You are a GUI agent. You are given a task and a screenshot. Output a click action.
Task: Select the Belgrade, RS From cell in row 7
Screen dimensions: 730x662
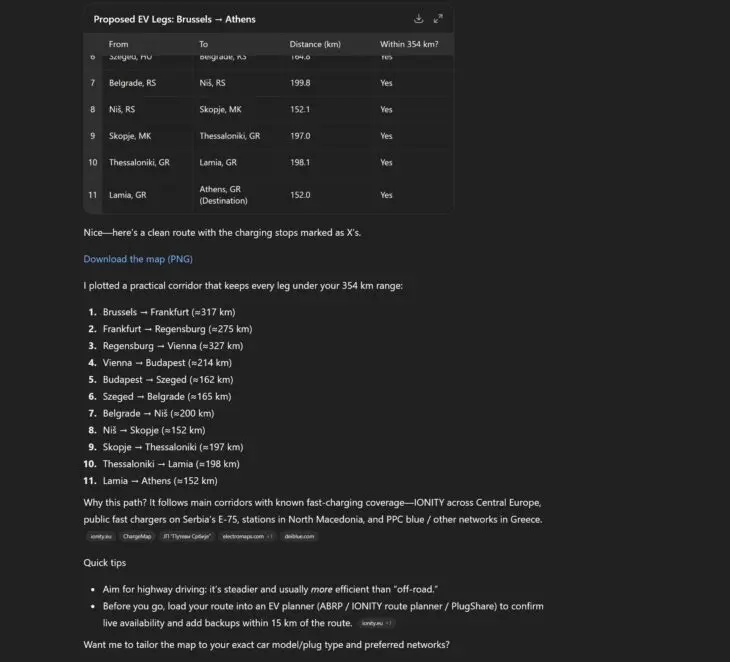click(x=132, y=83)
